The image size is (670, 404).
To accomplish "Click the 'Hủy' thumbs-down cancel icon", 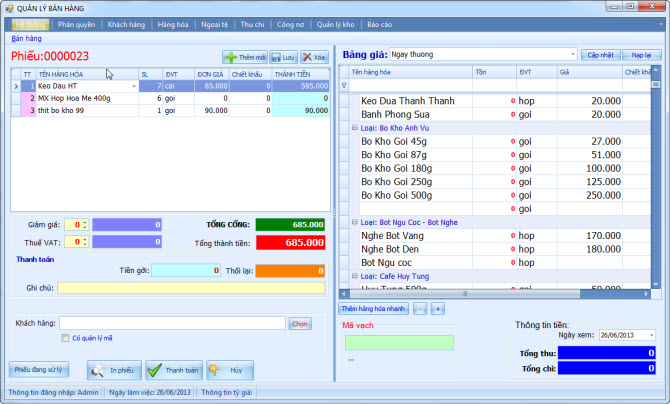I will pyautogui.click(x=215, y=370).
